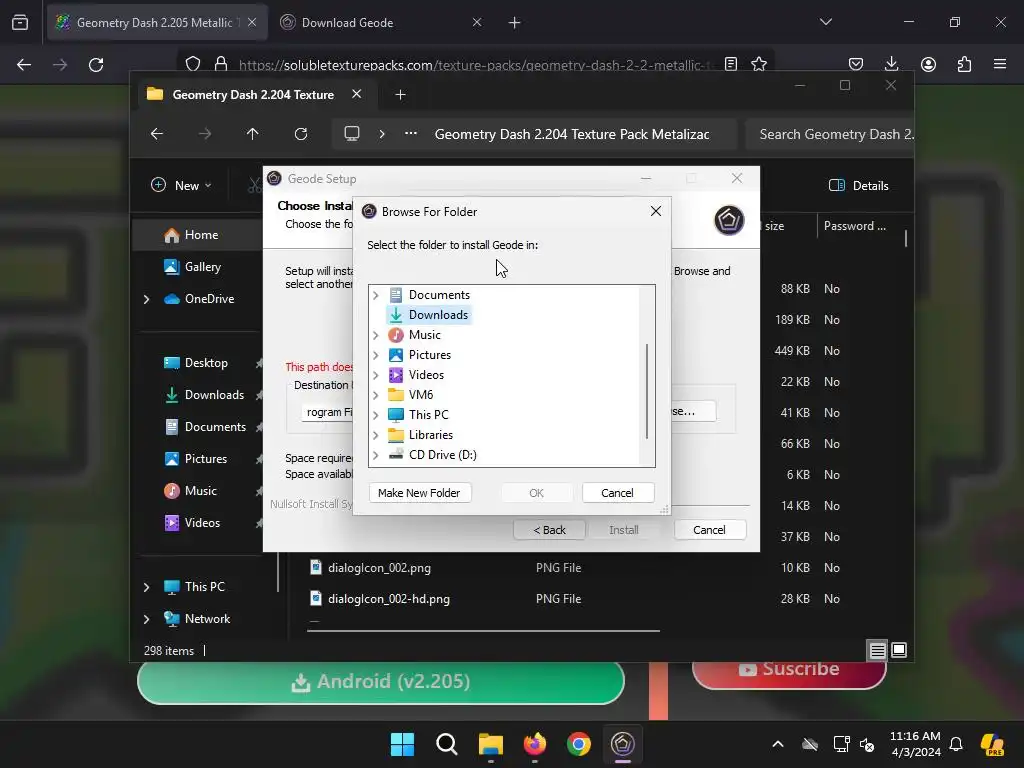Viewport: 1024px width, 768px height.
Task: Open Pictures in Explorer quick access
Action: 205,459
